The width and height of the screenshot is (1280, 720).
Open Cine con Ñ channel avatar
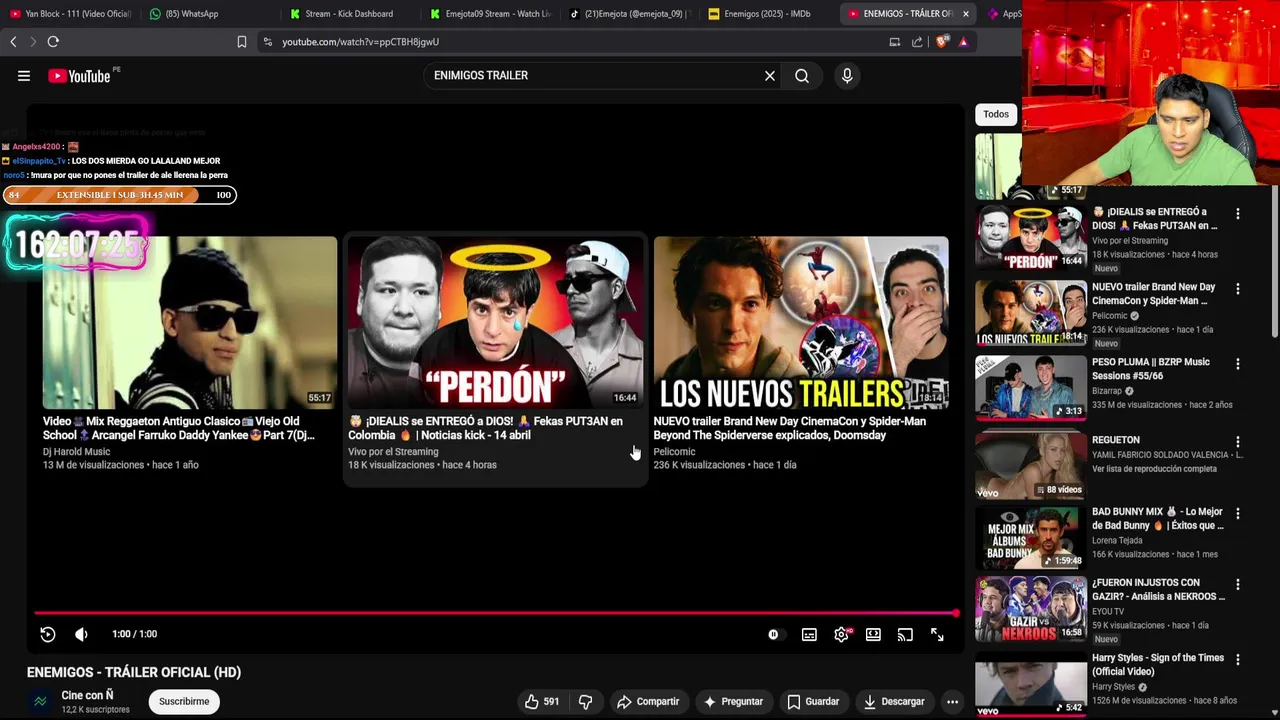click(40, 702)
